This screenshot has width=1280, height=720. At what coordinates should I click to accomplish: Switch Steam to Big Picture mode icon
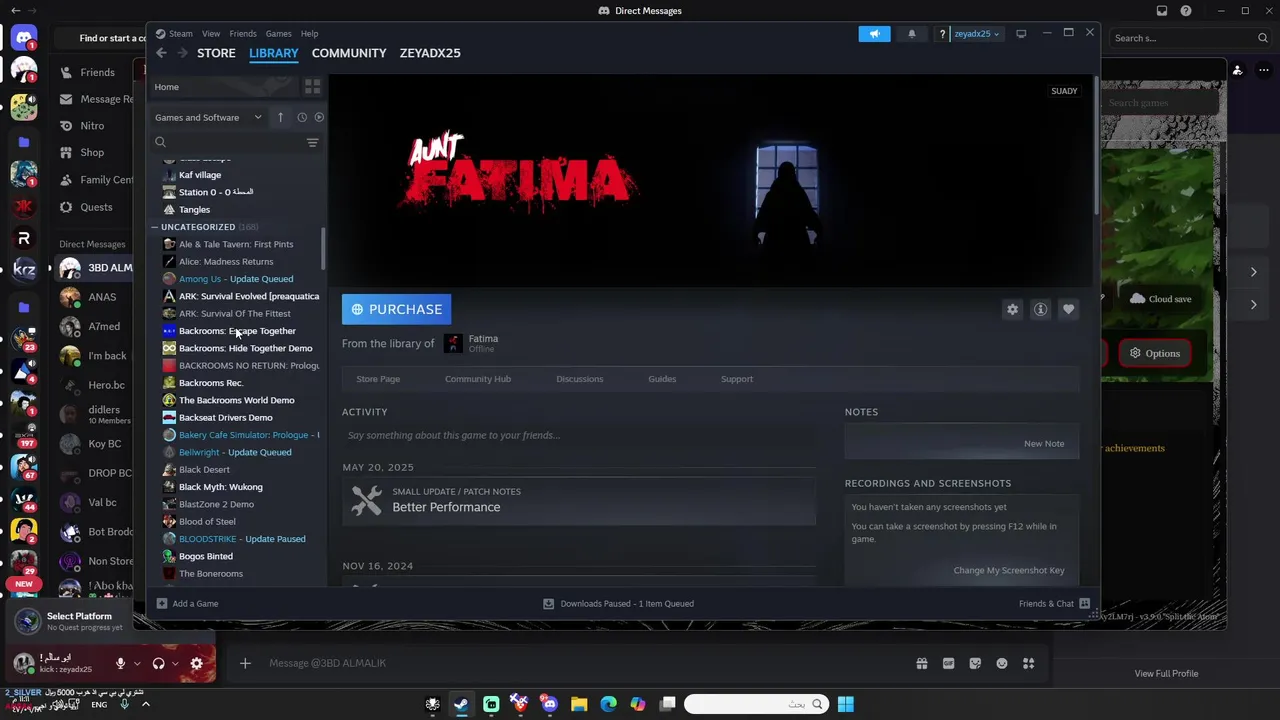[x=1021, y=34]
